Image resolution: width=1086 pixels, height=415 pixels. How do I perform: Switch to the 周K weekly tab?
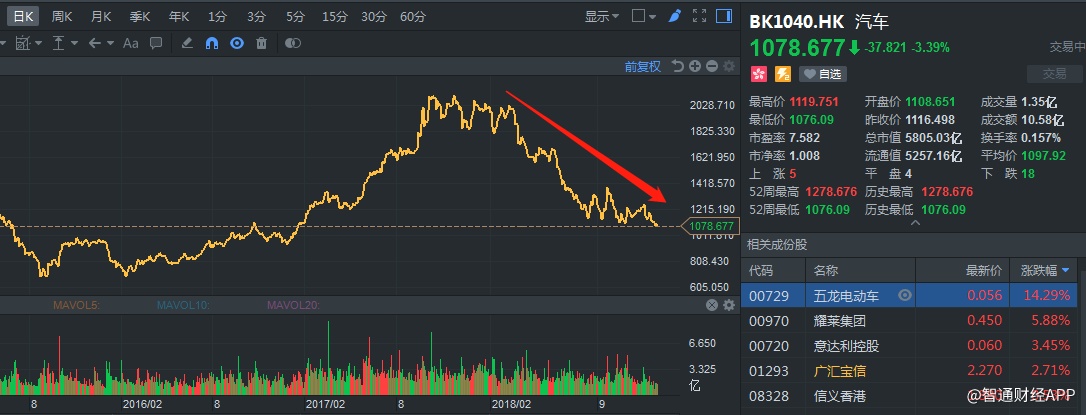(x=62, y=17)
